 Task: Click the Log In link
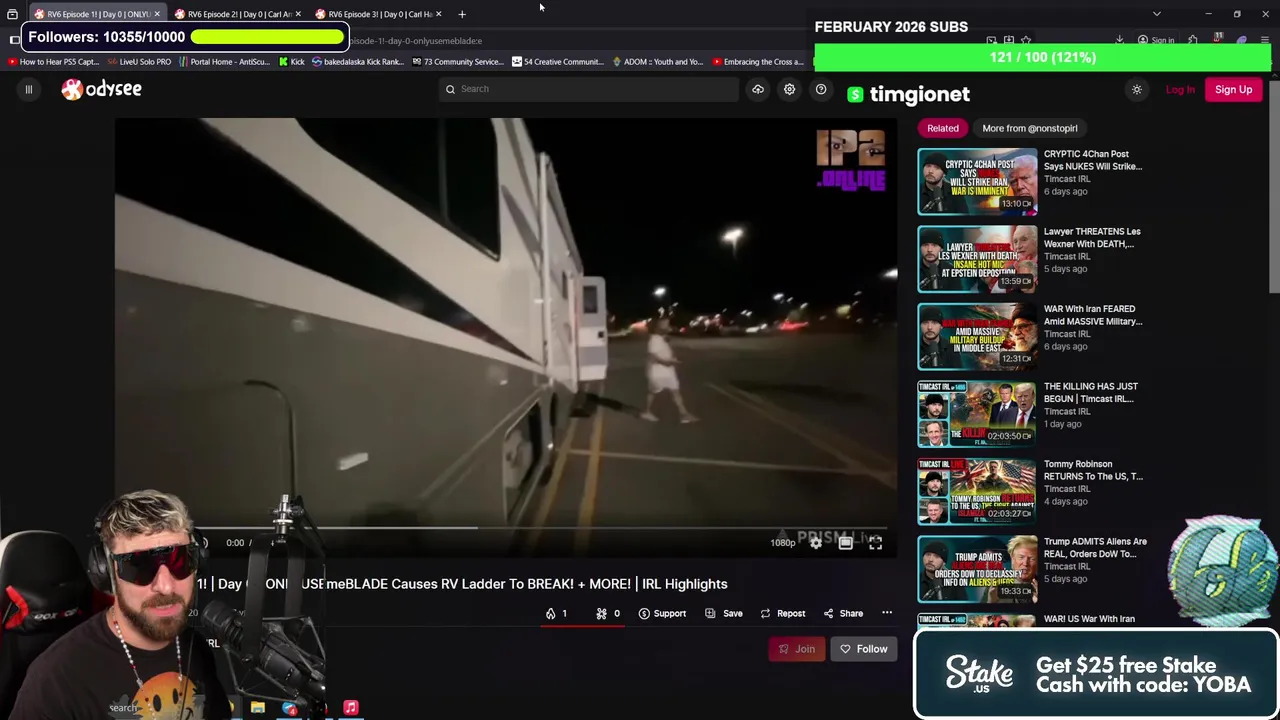point(1180,89)
